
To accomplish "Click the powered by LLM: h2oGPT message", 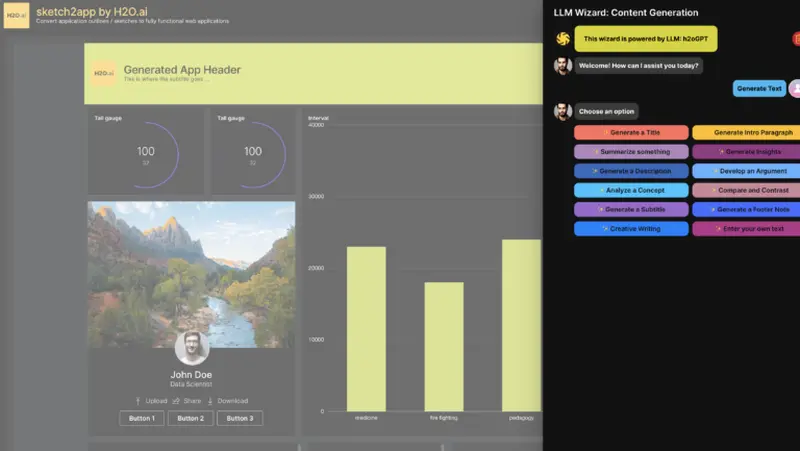I will [x=646, y=39].
